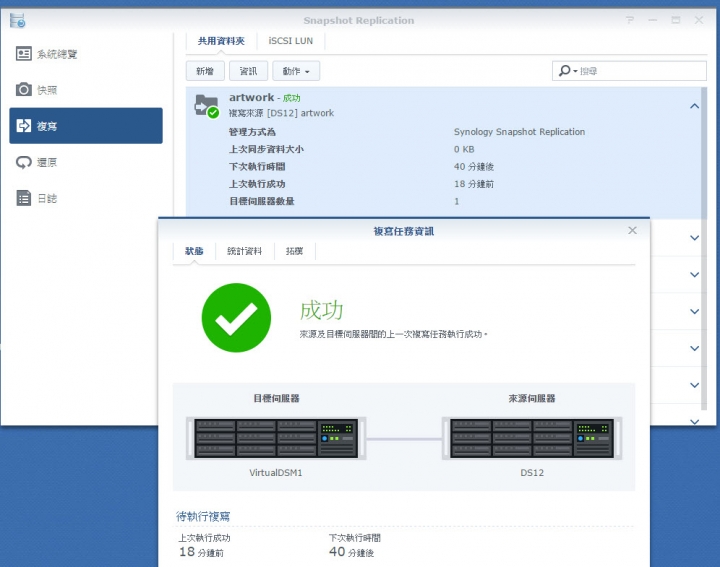Close the 複寫任務資訊 dialog

pos(632,230)
